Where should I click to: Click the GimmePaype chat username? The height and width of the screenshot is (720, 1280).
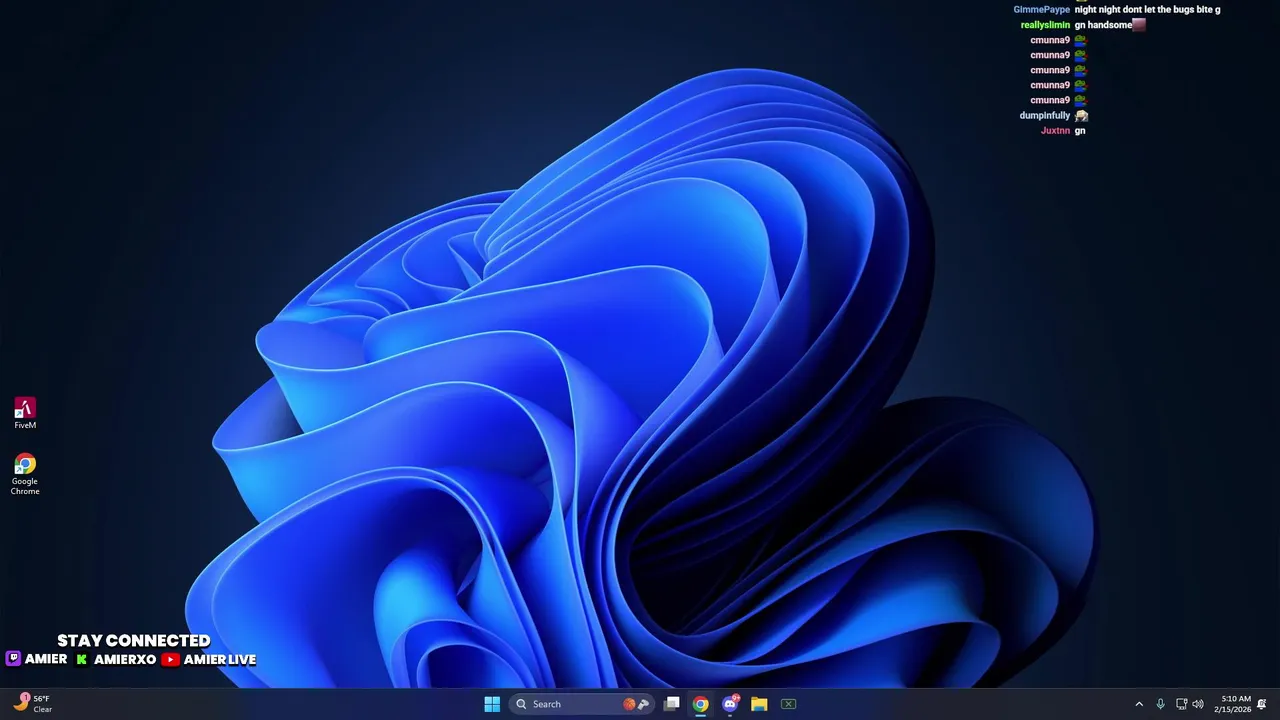click(1041, 10)
